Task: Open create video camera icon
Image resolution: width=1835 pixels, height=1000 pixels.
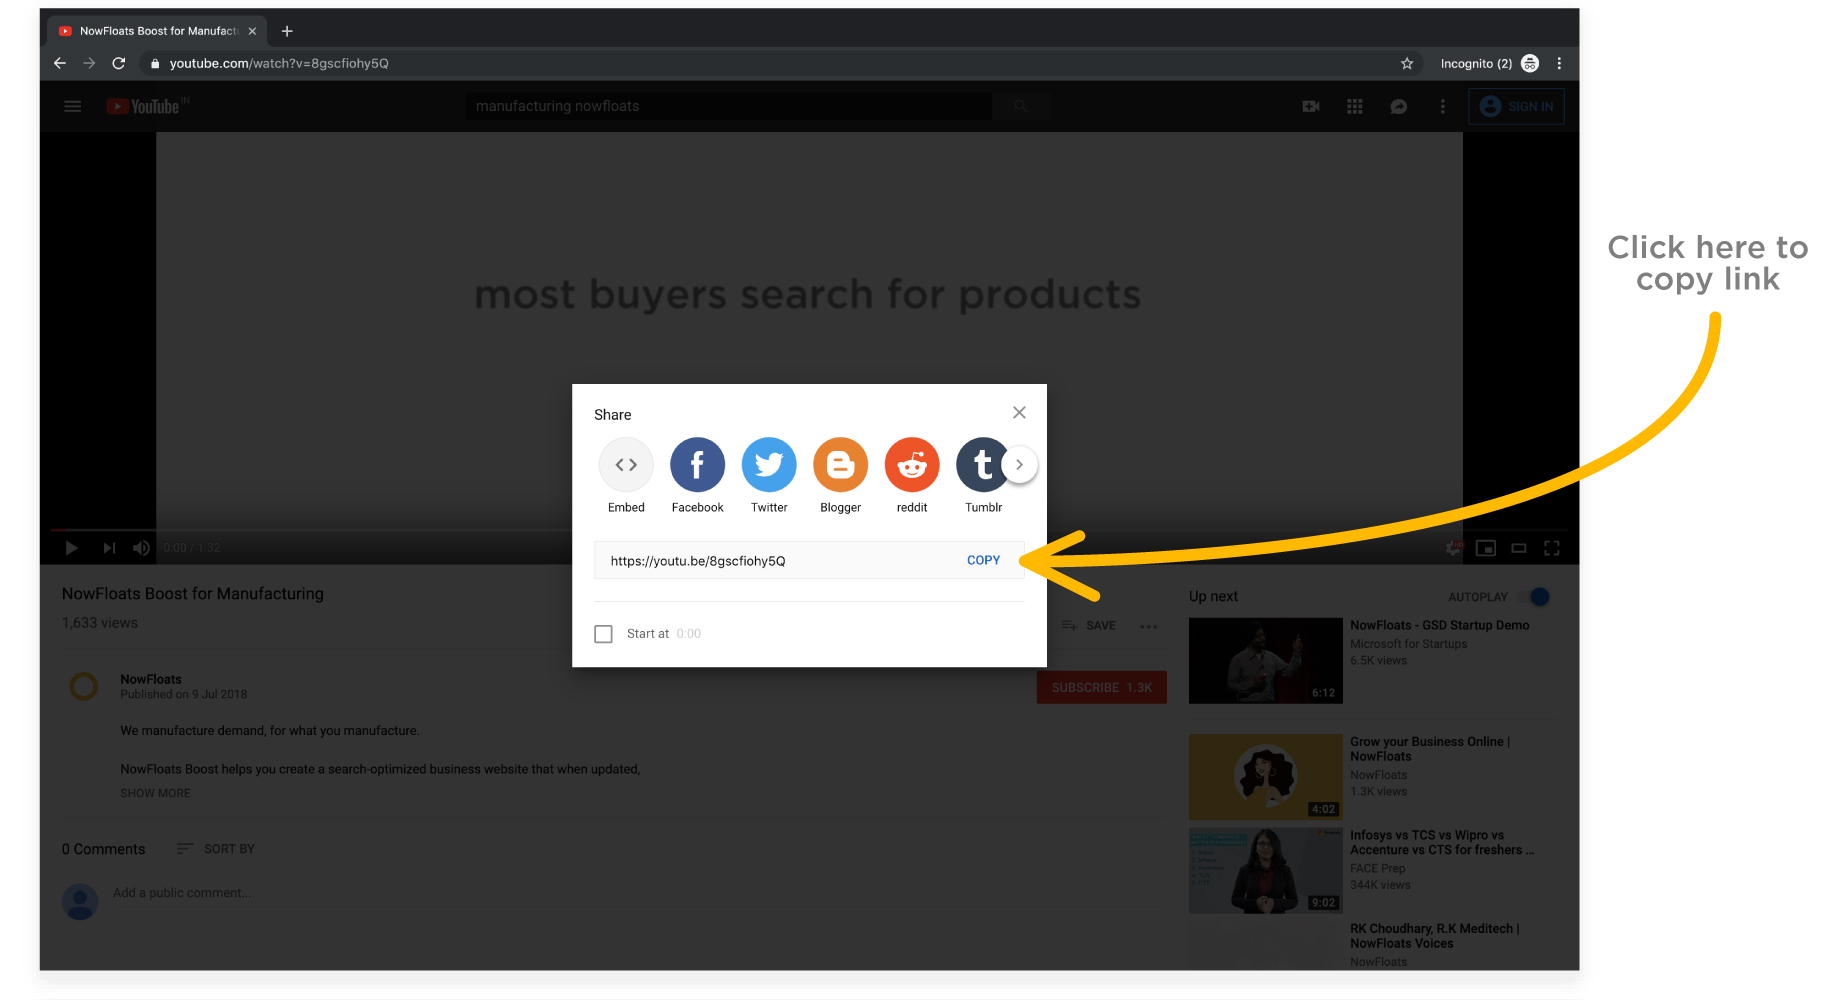Action: pos(1311,106)
